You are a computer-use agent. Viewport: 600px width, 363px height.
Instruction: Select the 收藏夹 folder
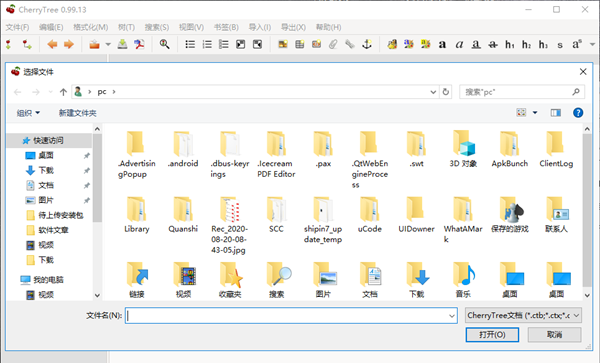230,280
